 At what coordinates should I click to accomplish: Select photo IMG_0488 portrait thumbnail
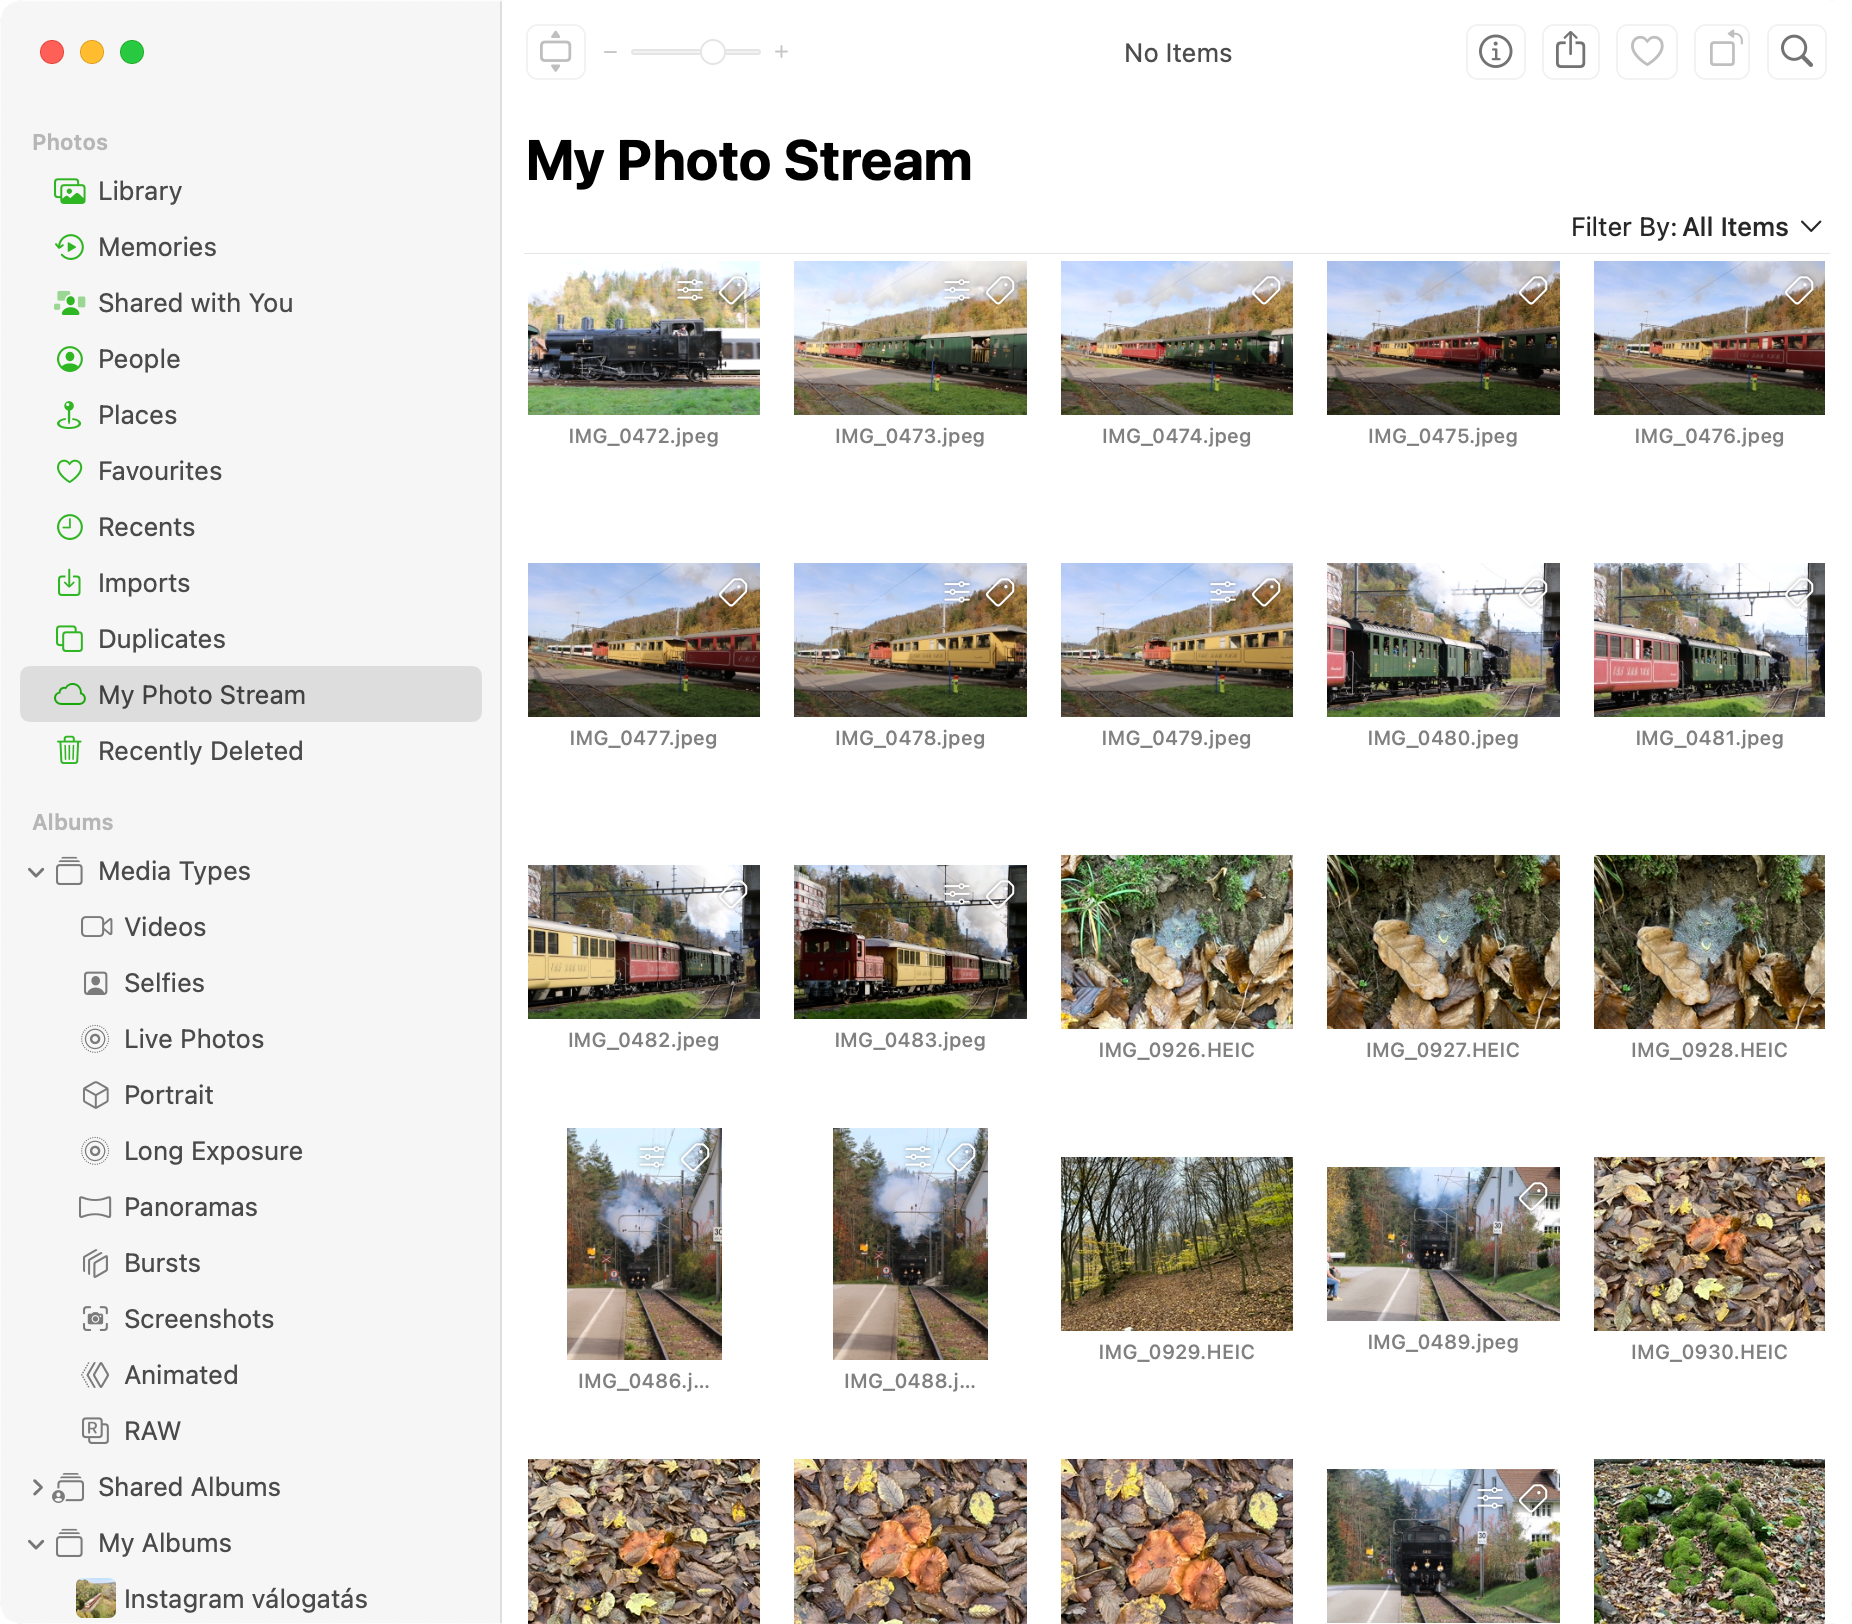910,1244
